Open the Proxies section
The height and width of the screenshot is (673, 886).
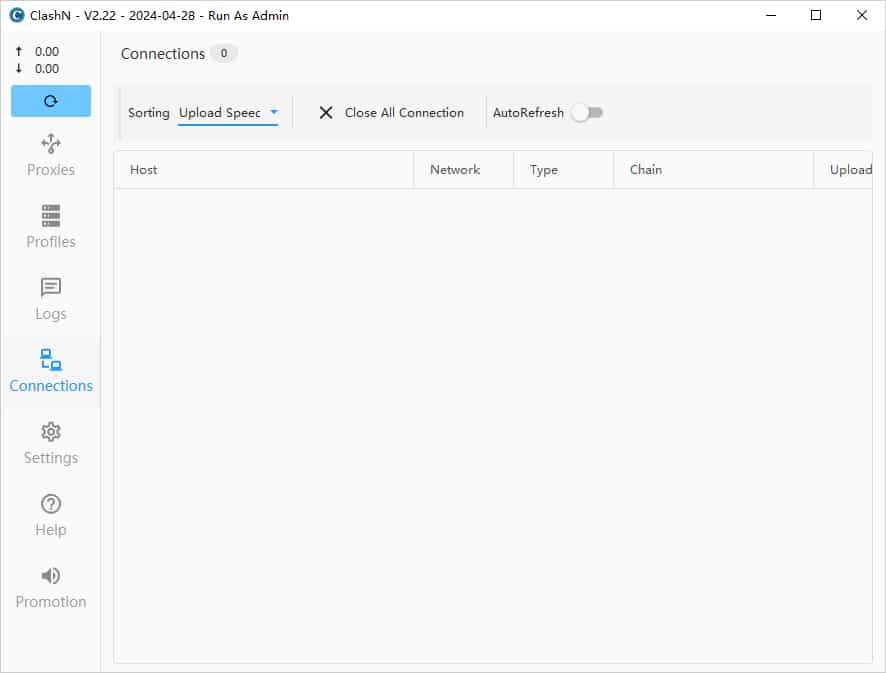click(x=51, y=155)
